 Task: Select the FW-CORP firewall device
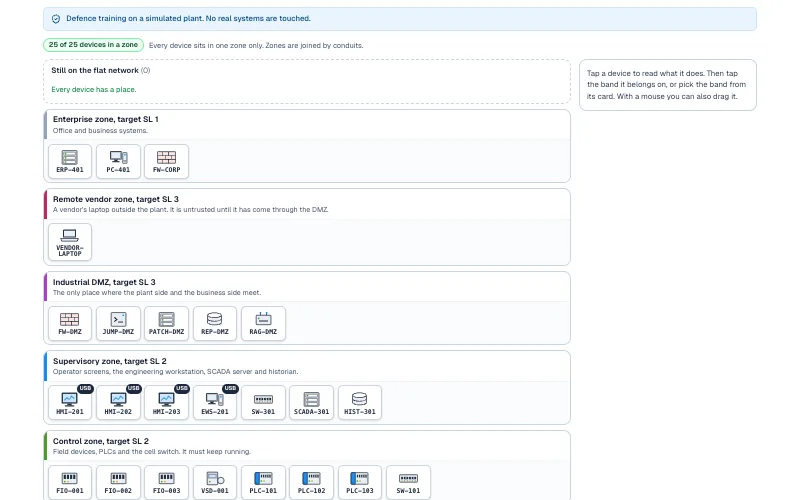pyautogui.click(x=166, y=162)
